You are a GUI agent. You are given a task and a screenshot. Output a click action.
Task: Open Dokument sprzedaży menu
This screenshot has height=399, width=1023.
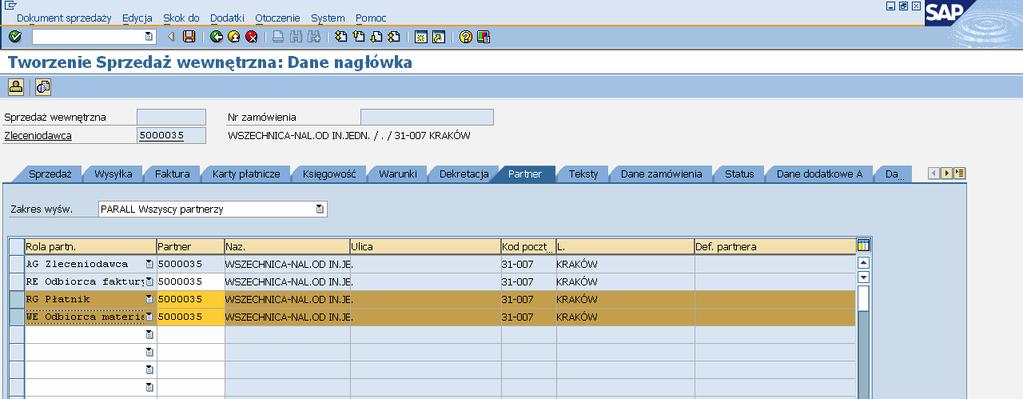[64, 18]
